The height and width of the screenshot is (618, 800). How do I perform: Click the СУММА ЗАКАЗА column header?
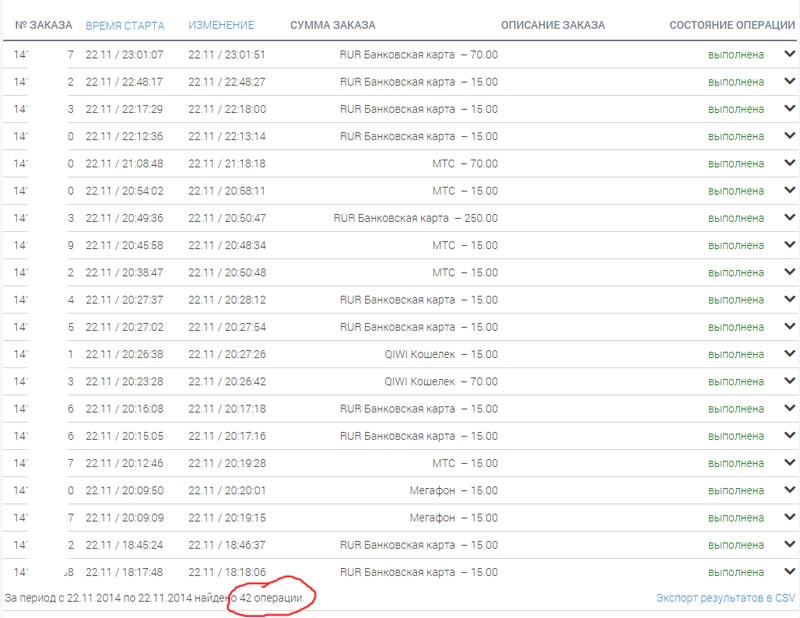(333, 25)
